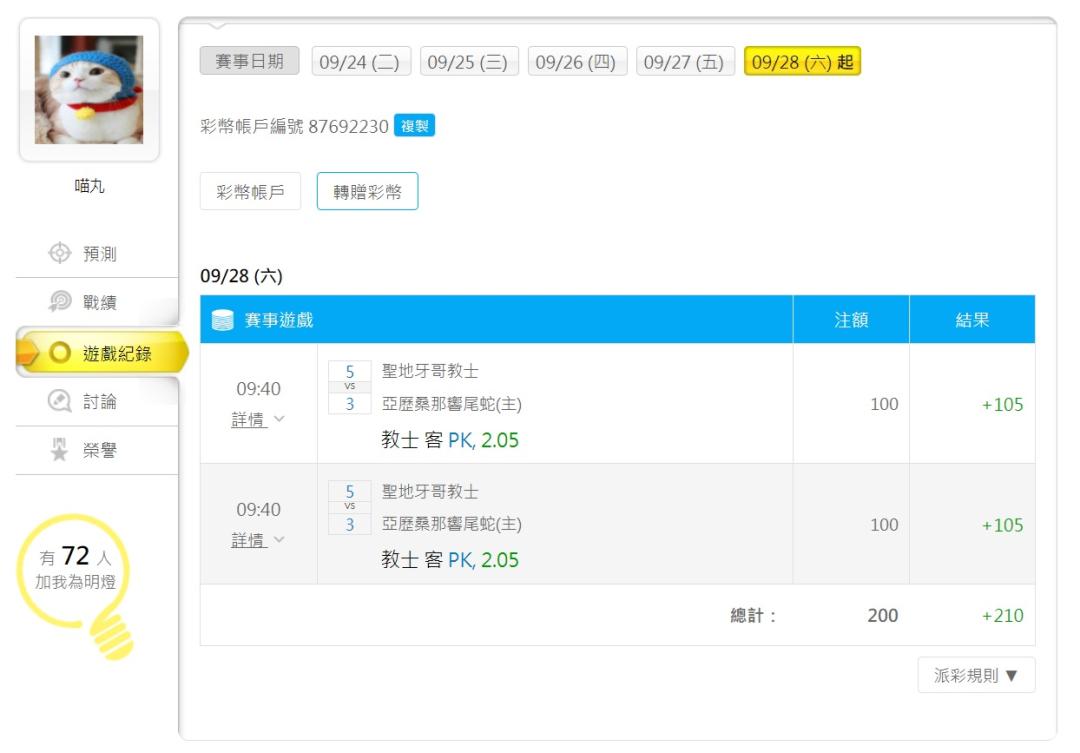Click the 討論 magnifier icon in sidebar

60,402
